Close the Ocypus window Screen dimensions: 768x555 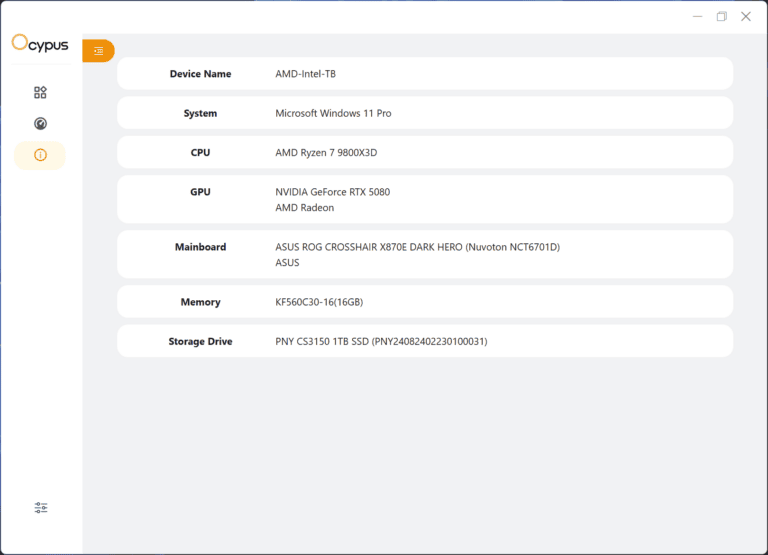coord(746,16)
